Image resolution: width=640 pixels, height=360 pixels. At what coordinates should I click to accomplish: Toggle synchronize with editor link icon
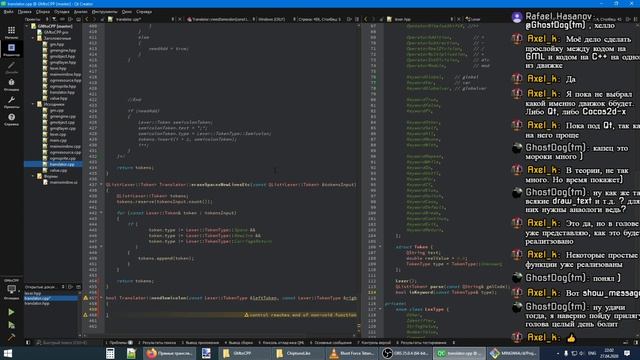(62, 19)
